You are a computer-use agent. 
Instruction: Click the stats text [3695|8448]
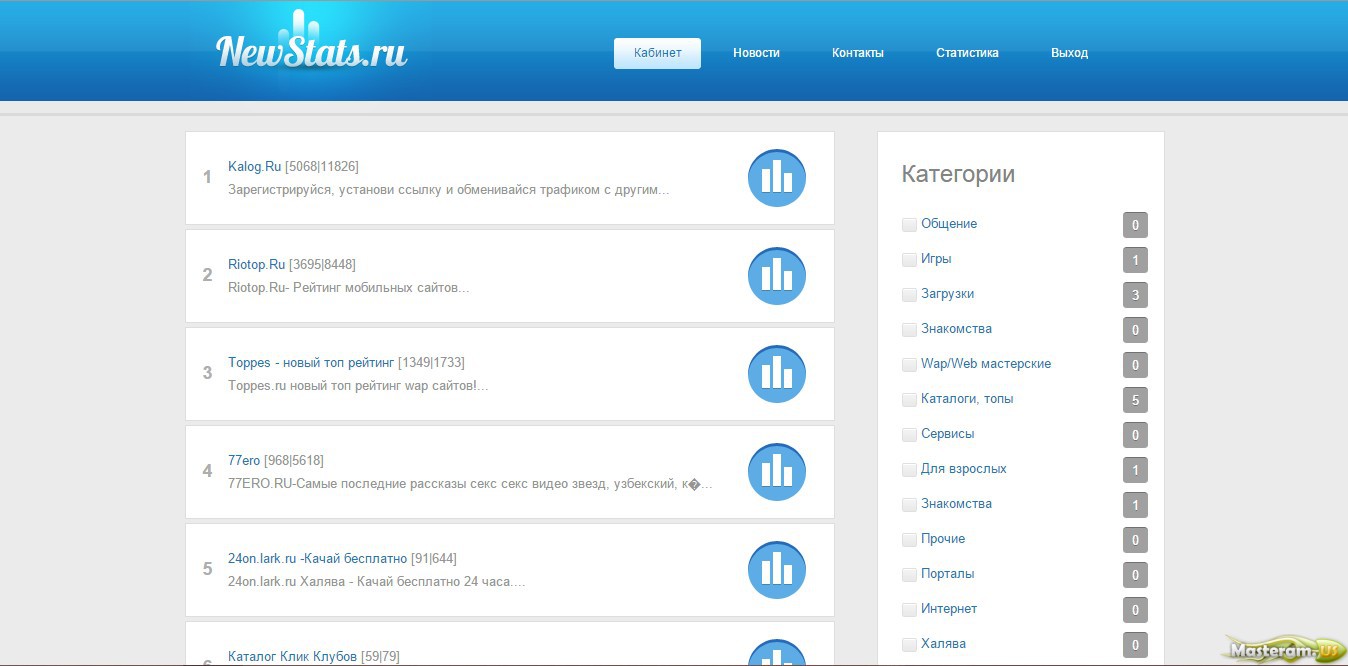[322, 265]
